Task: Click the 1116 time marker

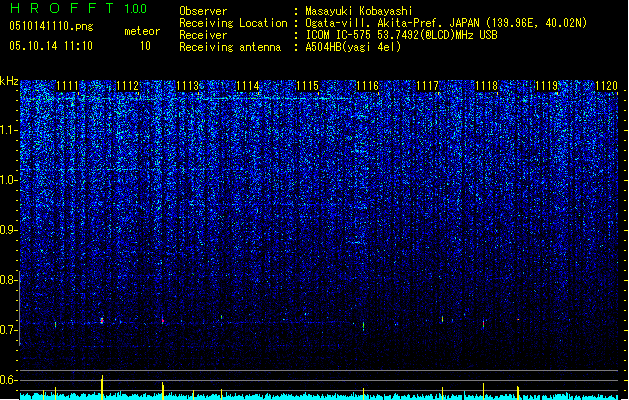Action: click(367, 86)
